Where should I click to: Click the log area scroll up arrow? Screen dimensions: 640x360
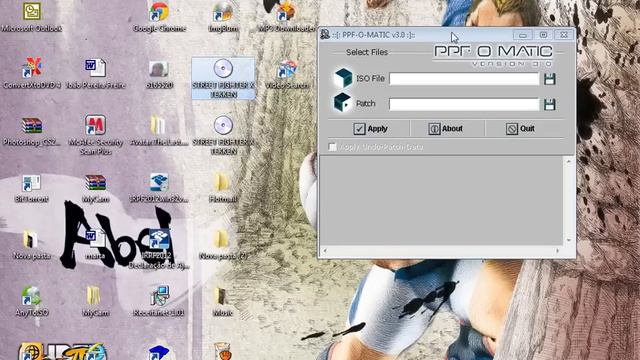(568, 162)
